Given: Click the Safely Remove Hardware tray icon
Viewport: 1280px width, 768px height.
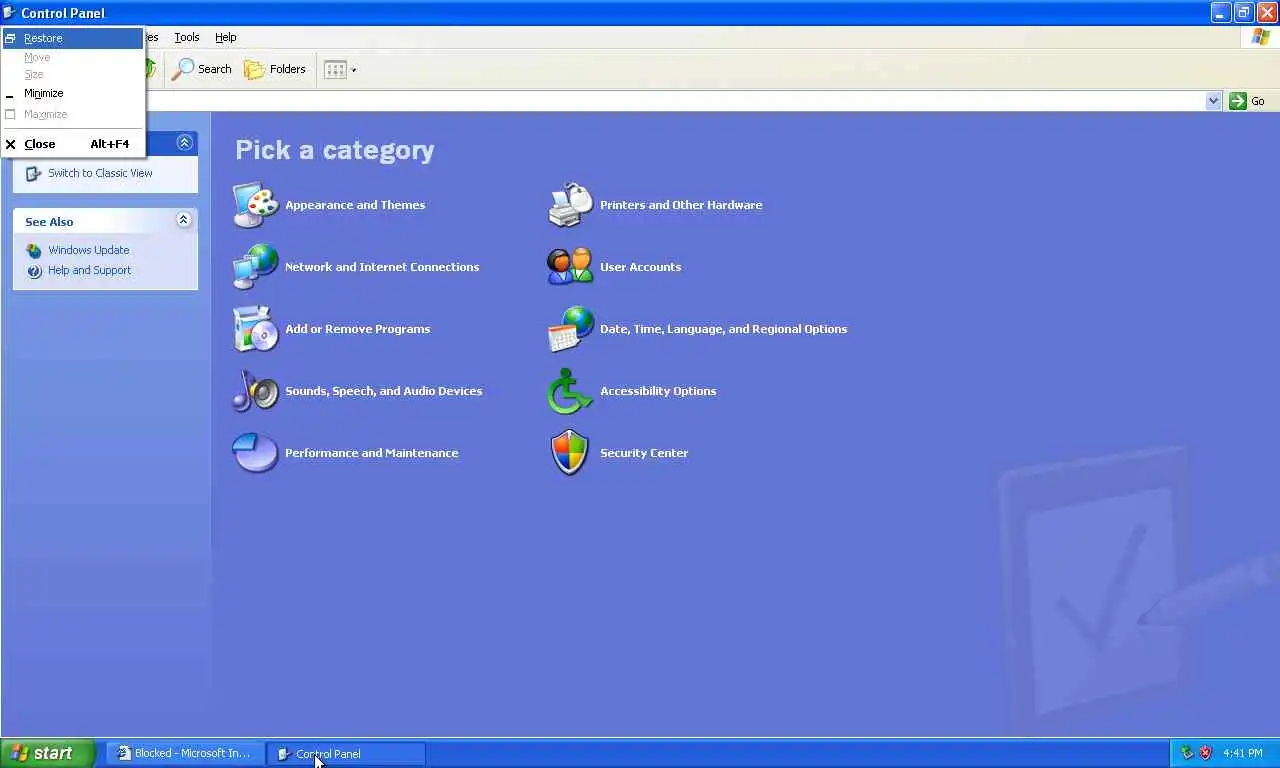Looking at the screenshot, I should click(1187, 753).
